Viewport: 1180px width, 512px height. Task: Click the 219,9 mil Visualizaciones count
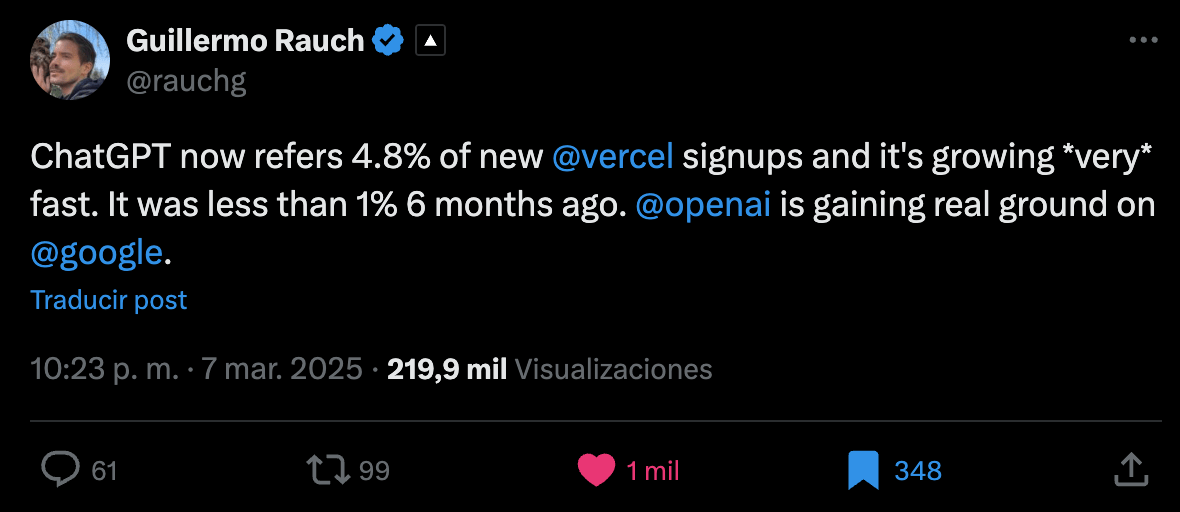click(x=550, y=369)
